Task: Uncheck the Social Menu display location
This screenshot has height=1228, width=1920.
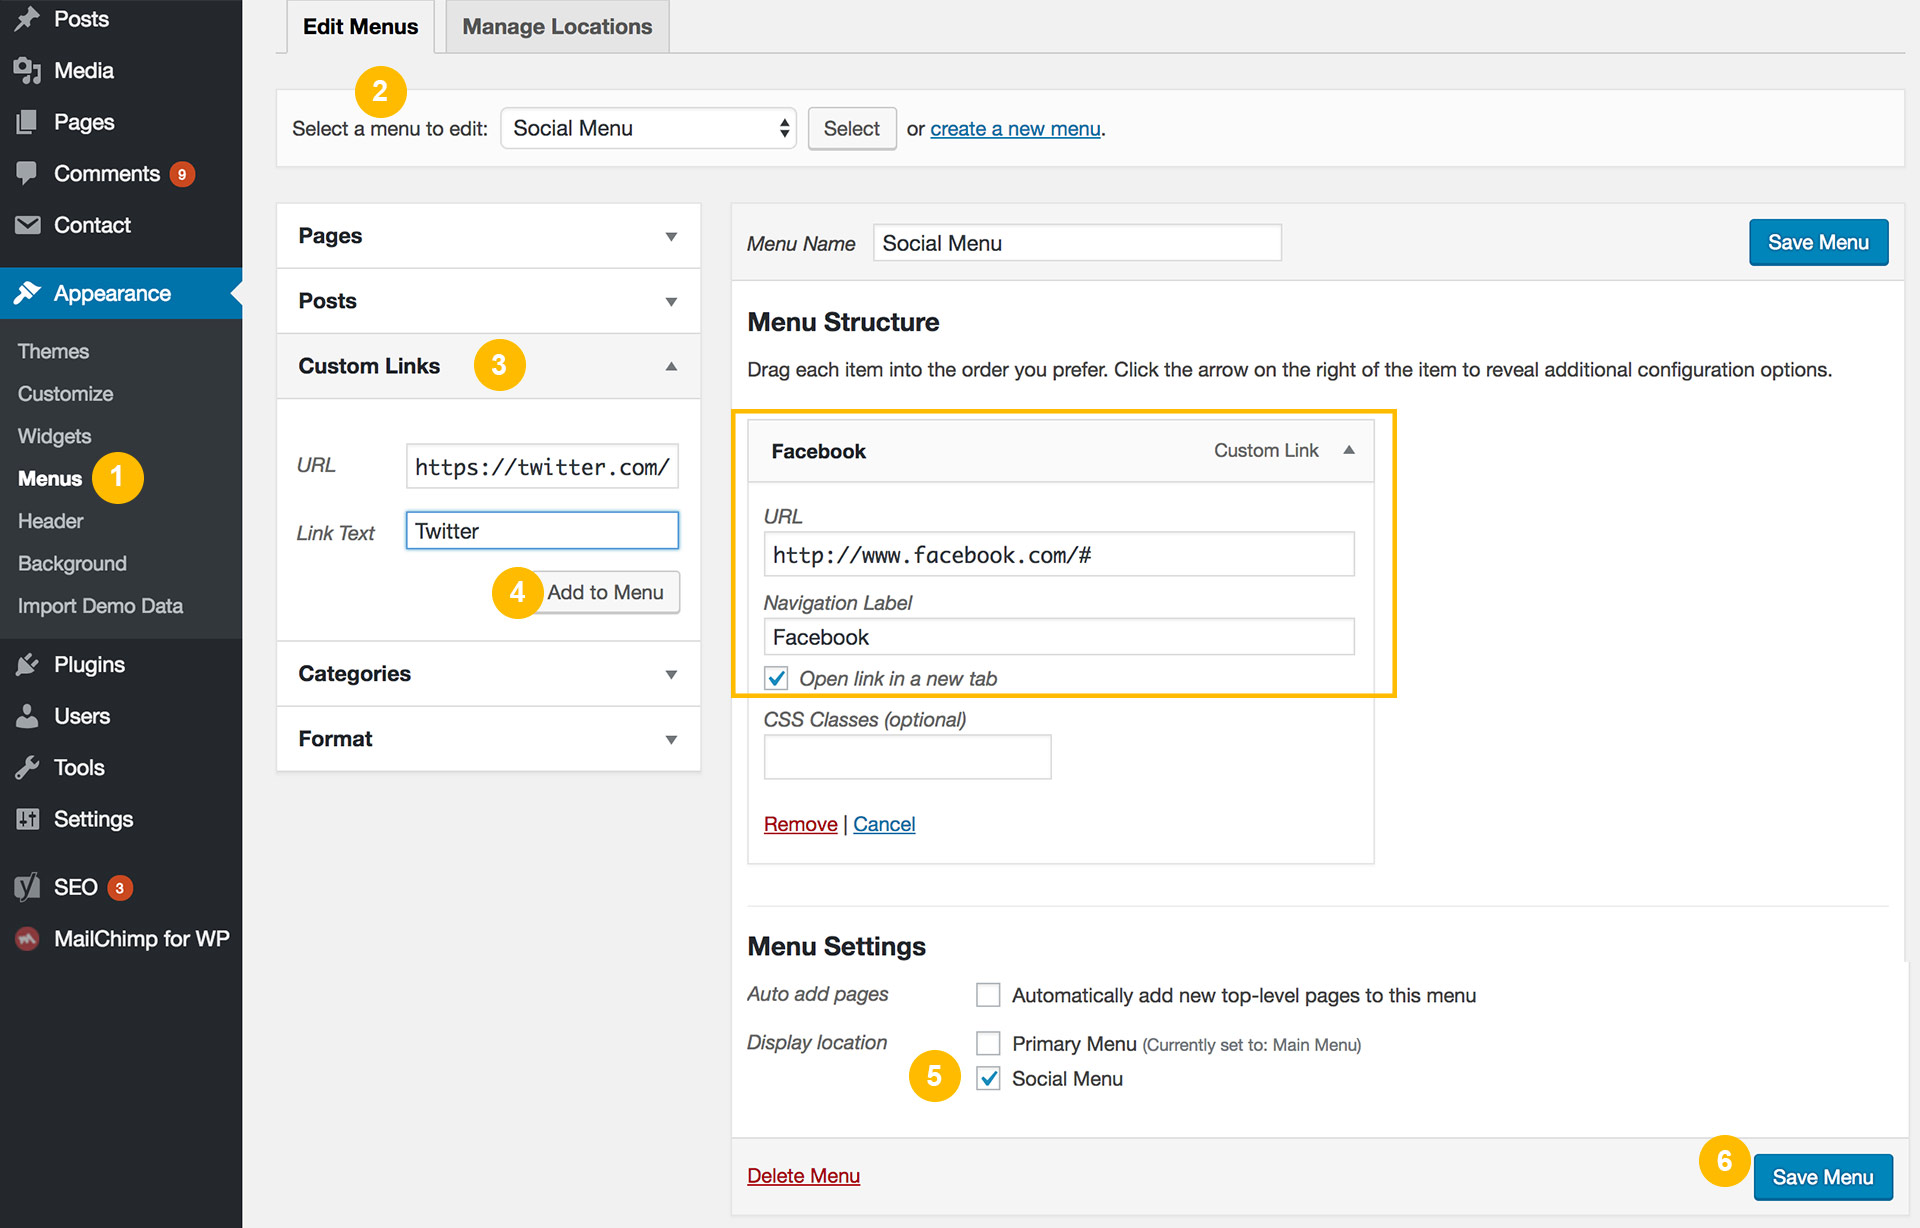Action: [988, 1078]
